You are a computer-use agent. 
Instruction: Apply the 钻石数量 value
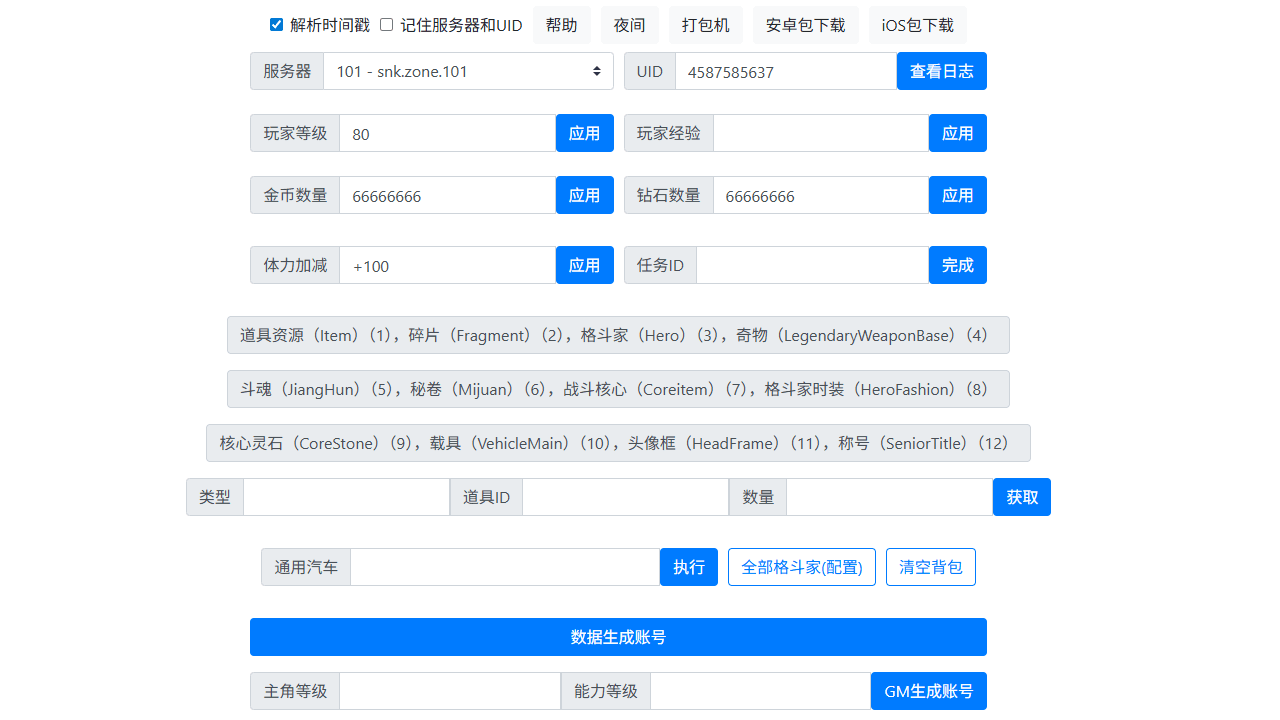(957, 195)
